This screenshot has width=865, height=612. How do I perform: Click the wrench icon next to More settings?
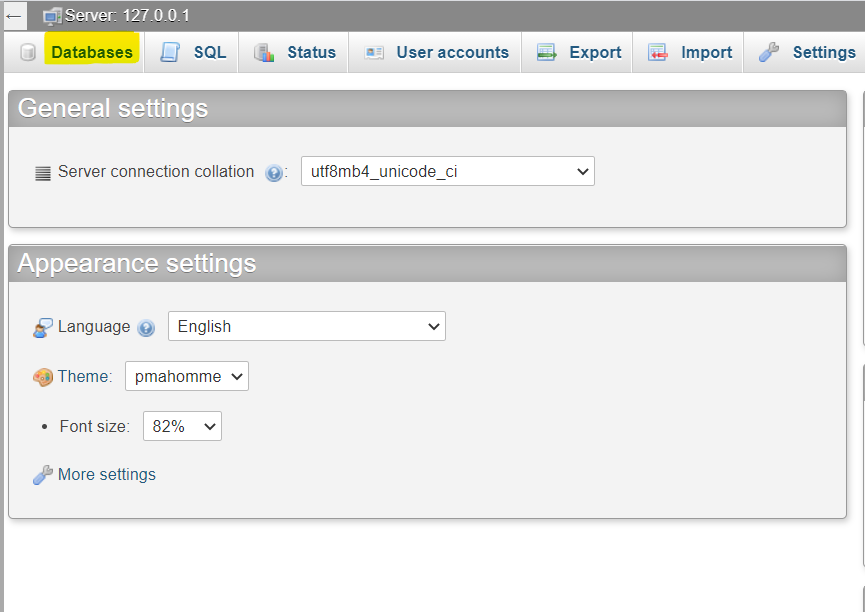pyautogui.click(x=42, y=475)
